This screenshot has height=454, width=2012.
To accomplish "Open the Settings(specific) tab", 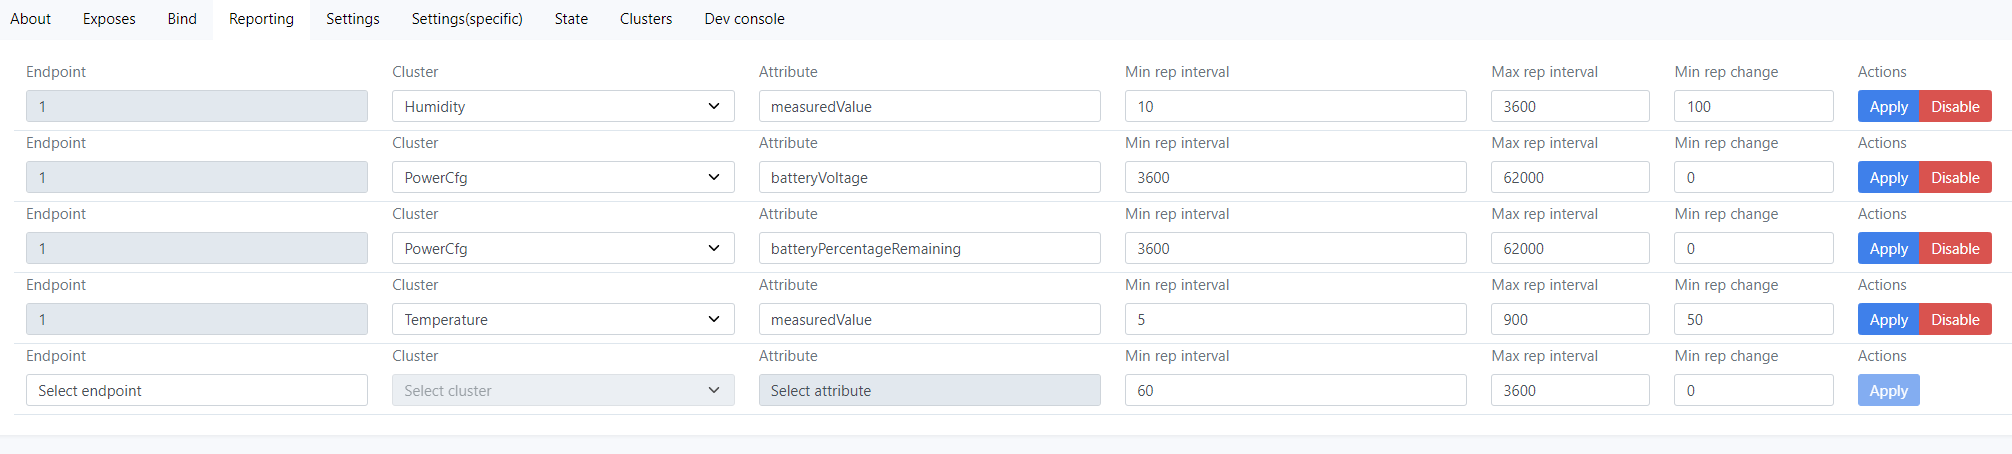I will [467, 19].
